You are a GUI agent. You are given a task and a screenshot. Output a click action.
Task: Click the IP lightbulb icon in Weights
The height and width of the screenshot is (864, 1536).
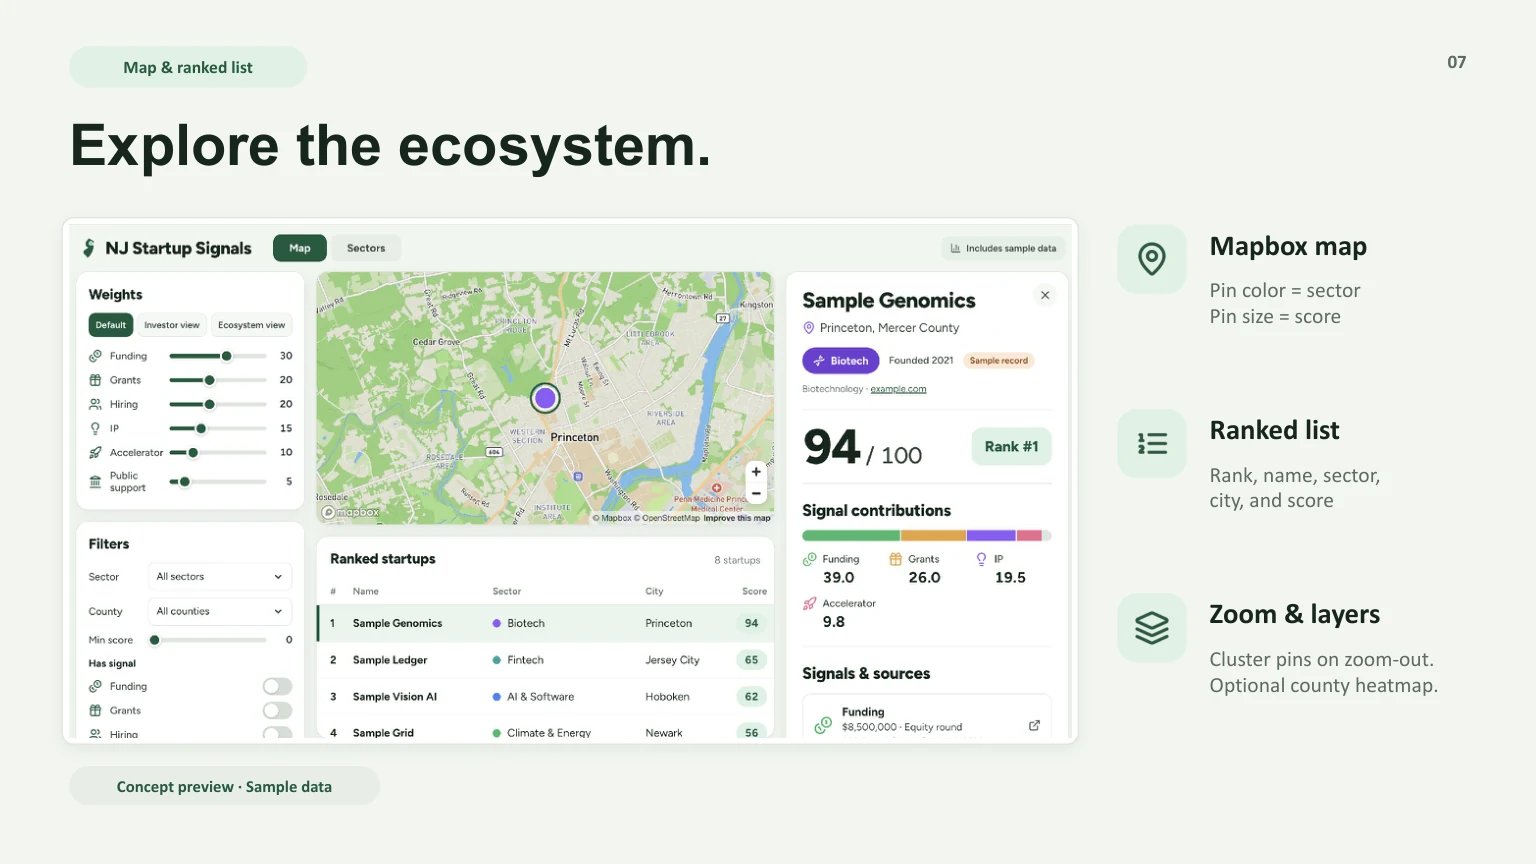point(95,428)
